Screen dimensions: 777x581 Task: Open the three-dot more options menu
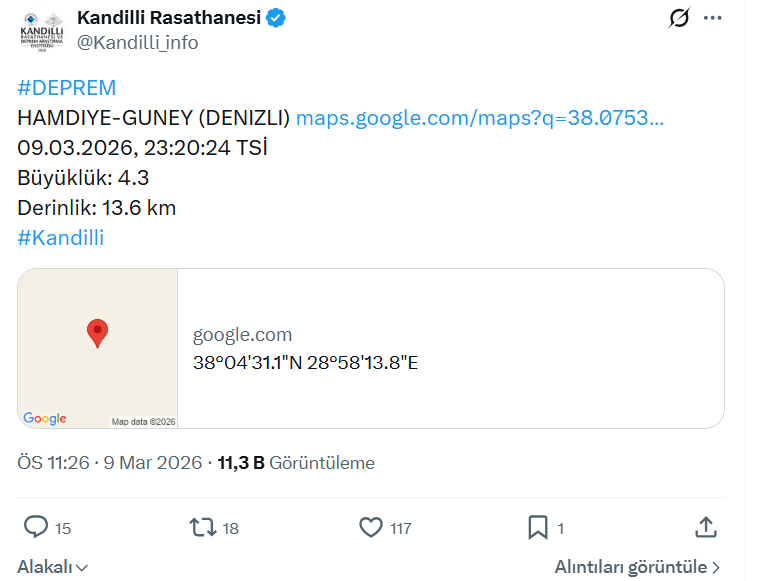[x=712, y=18]
